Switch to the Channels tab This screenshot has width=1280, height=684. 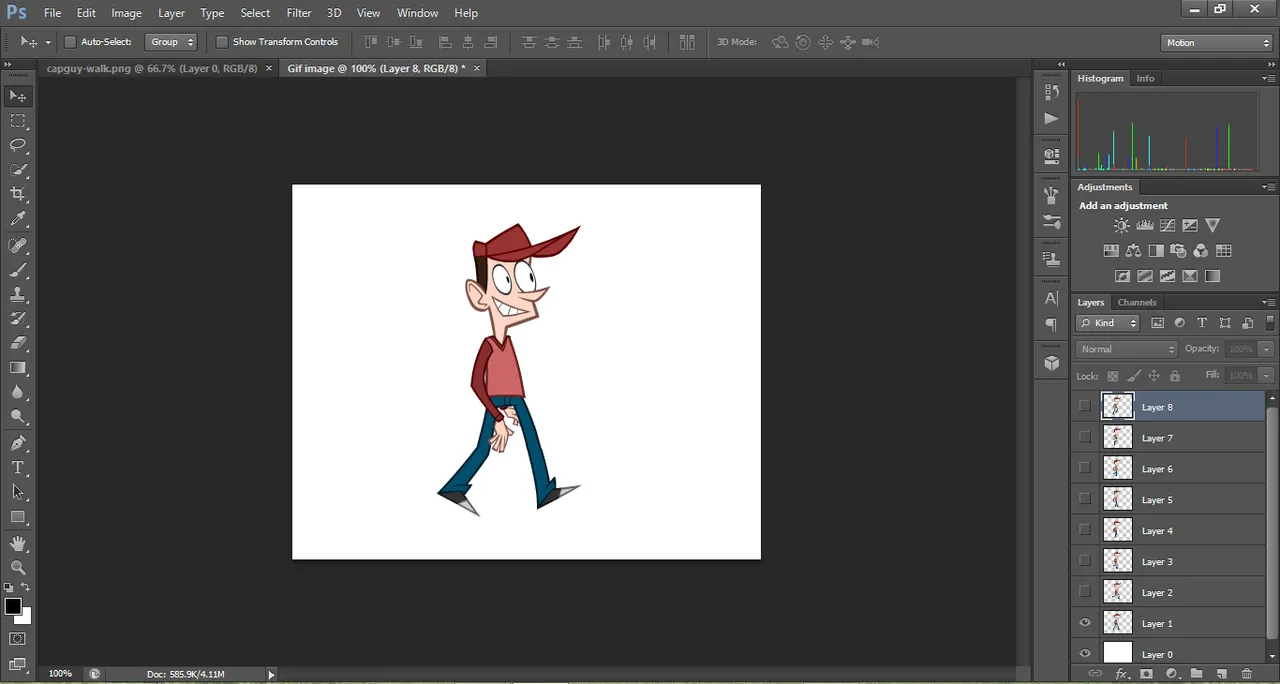point(1137,302)
